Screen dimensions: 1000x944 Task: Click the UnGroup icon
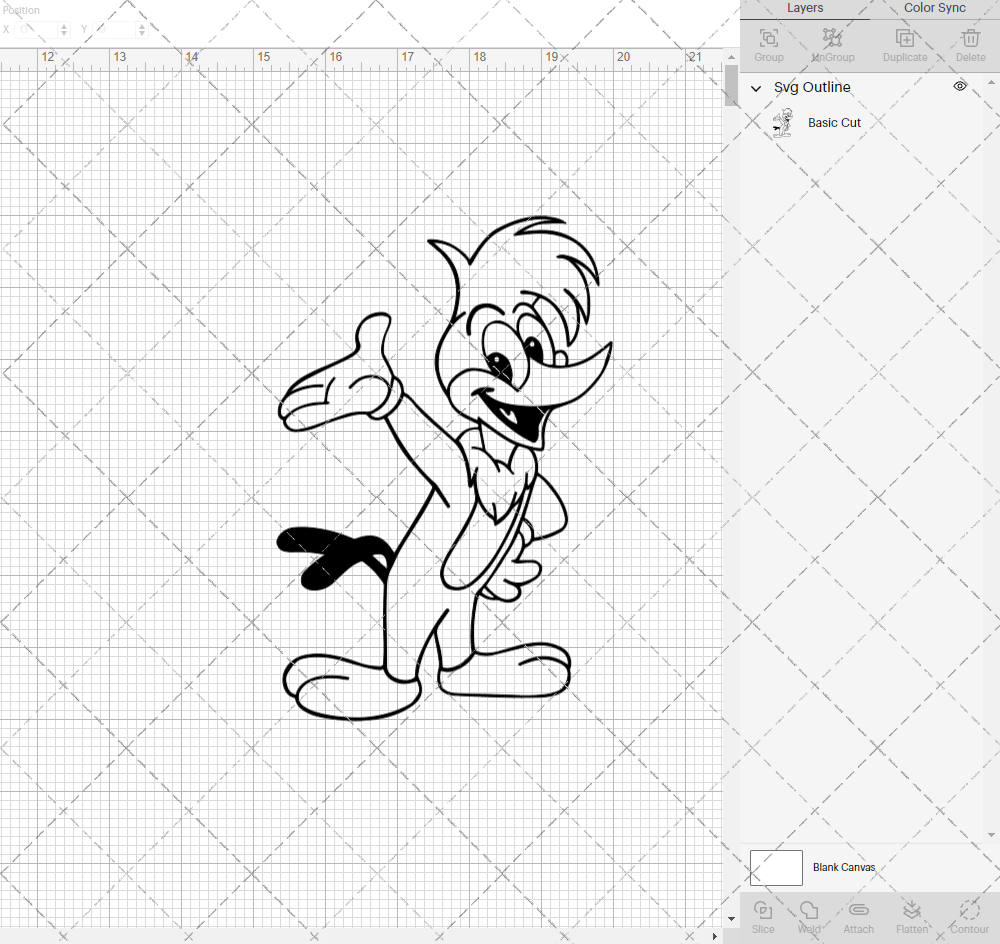tap(832, 38)
